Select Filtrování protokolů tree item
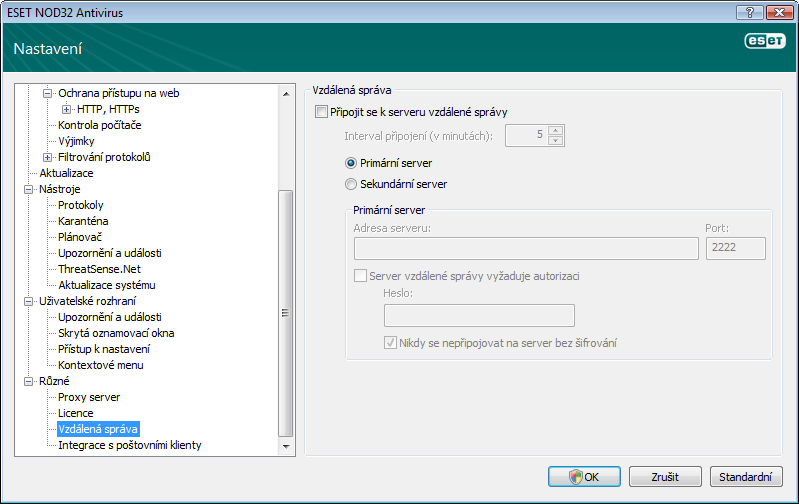Viewport: 799px width, 504px height. coord(104,157)
